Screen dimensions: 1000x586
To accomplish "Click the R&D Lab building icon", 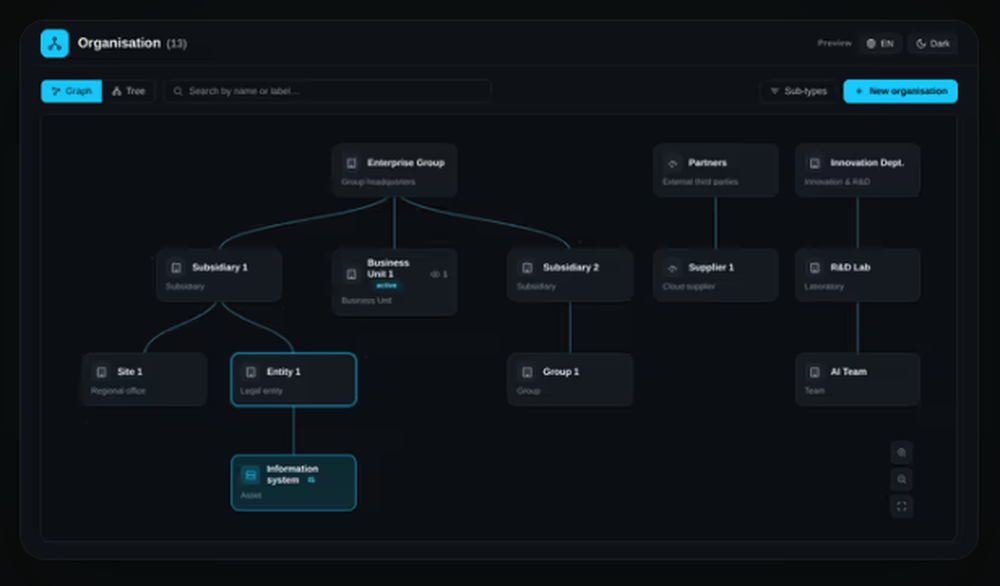I will (x=815, y=268).
